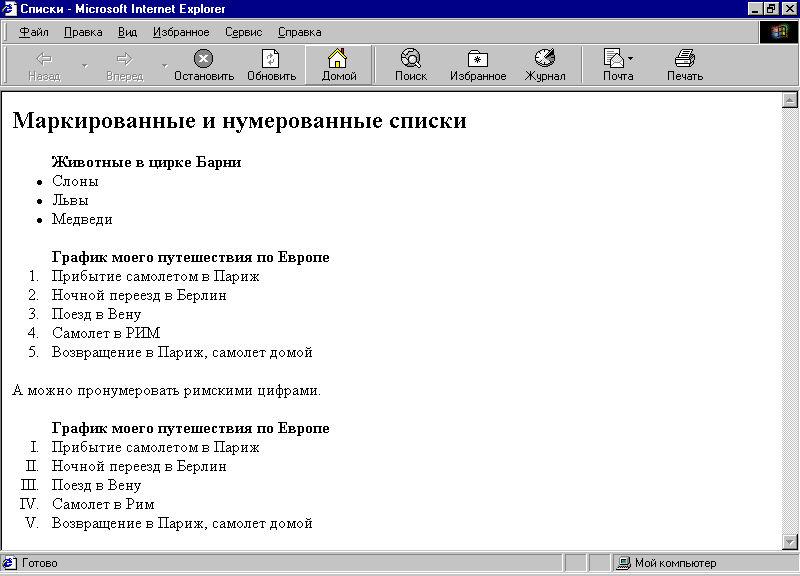
Task: Open the Favorites (Избранное) toolbar icon
Action: coord(478,59)
